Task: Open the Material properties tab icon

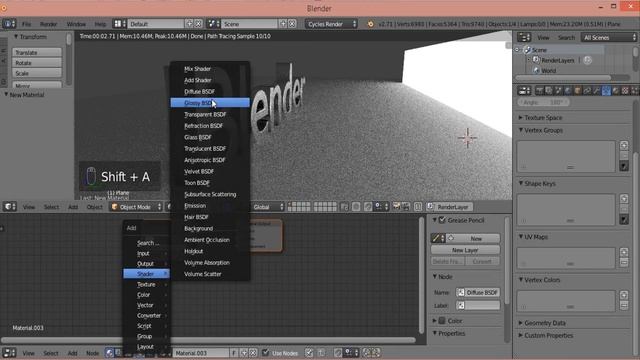Action: (616, 90)
